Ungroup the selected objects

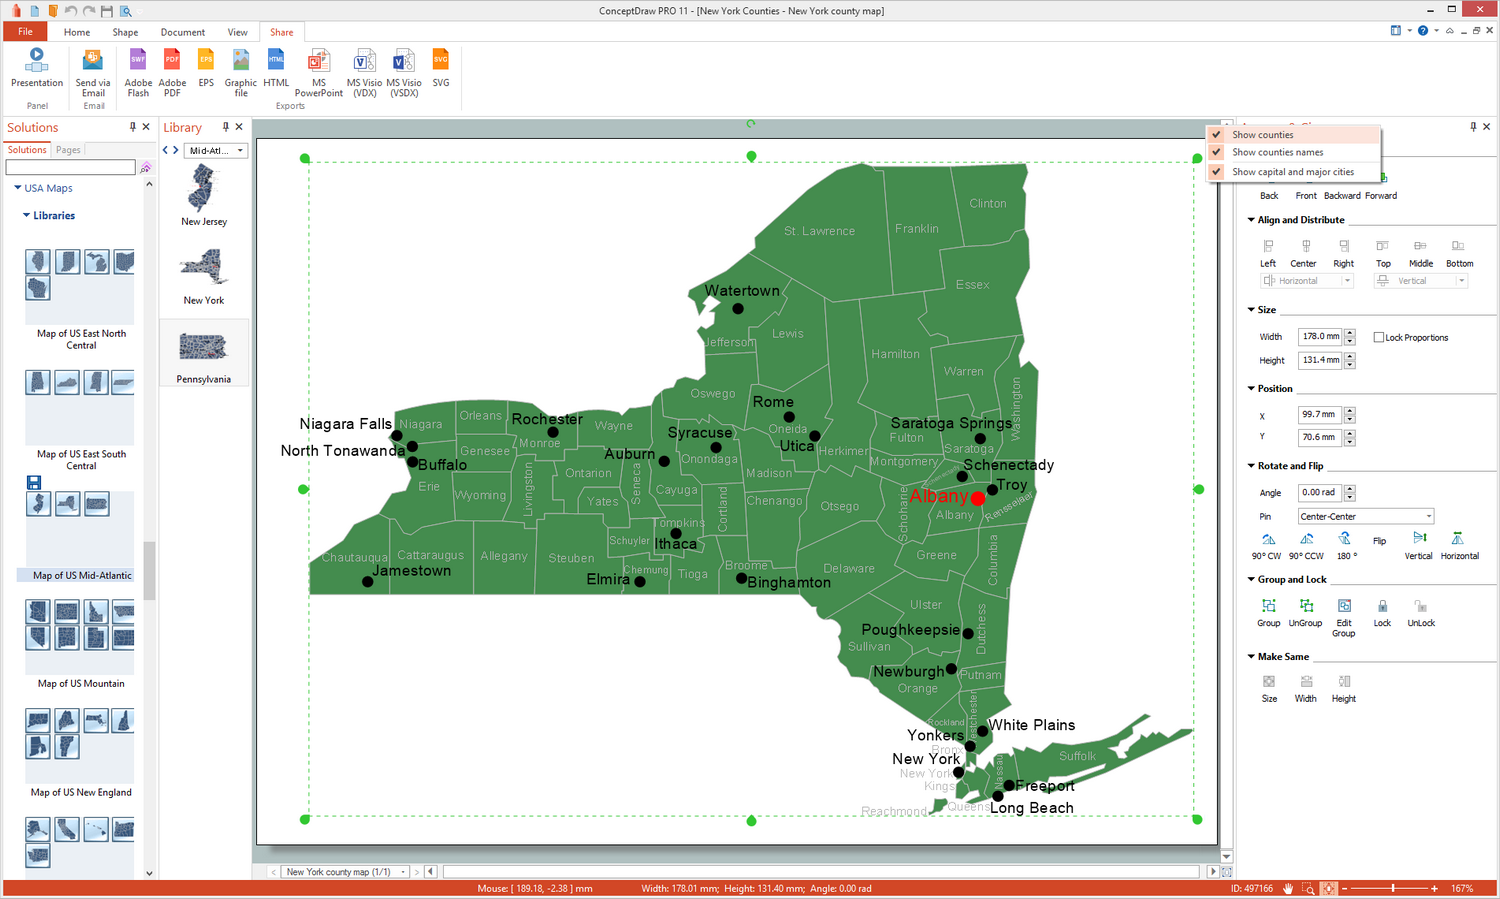[x=1305, y=613]
